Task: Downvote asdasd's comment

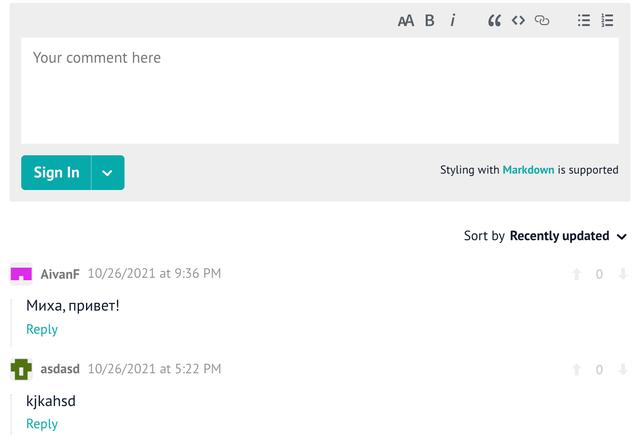Action: [622, 370]
